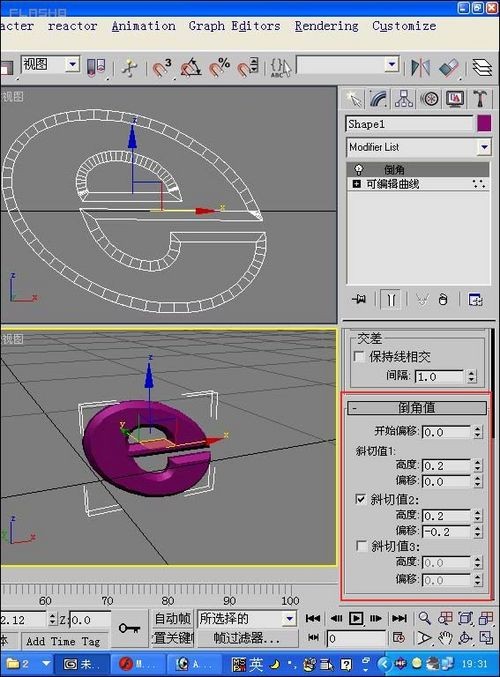Go to start frame
This screenshot has height=677, width=500.
pos(313,619)
